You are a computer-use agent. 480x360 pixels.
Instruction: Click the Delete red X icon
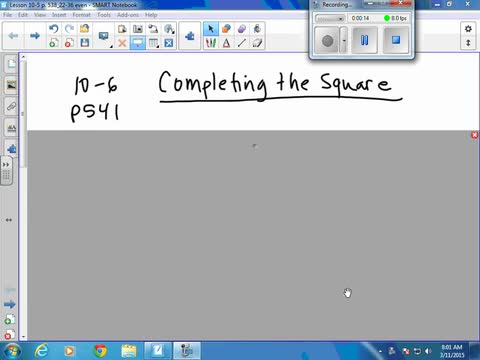pos(122,43)
